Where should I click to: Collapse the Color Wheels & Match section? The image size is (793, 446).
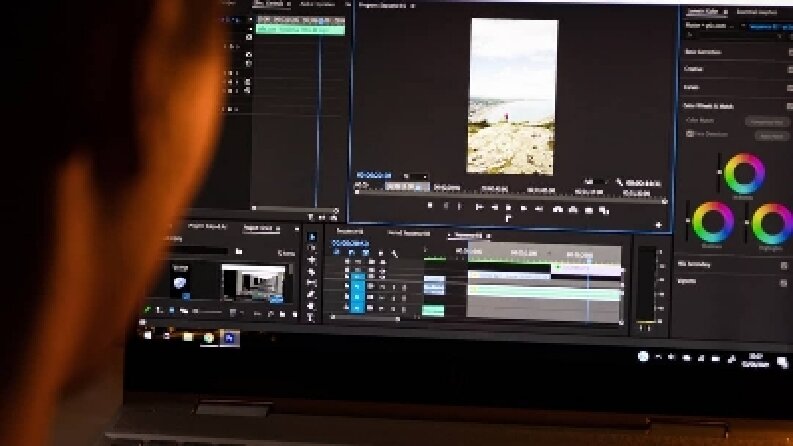click(x=709, y=106)
